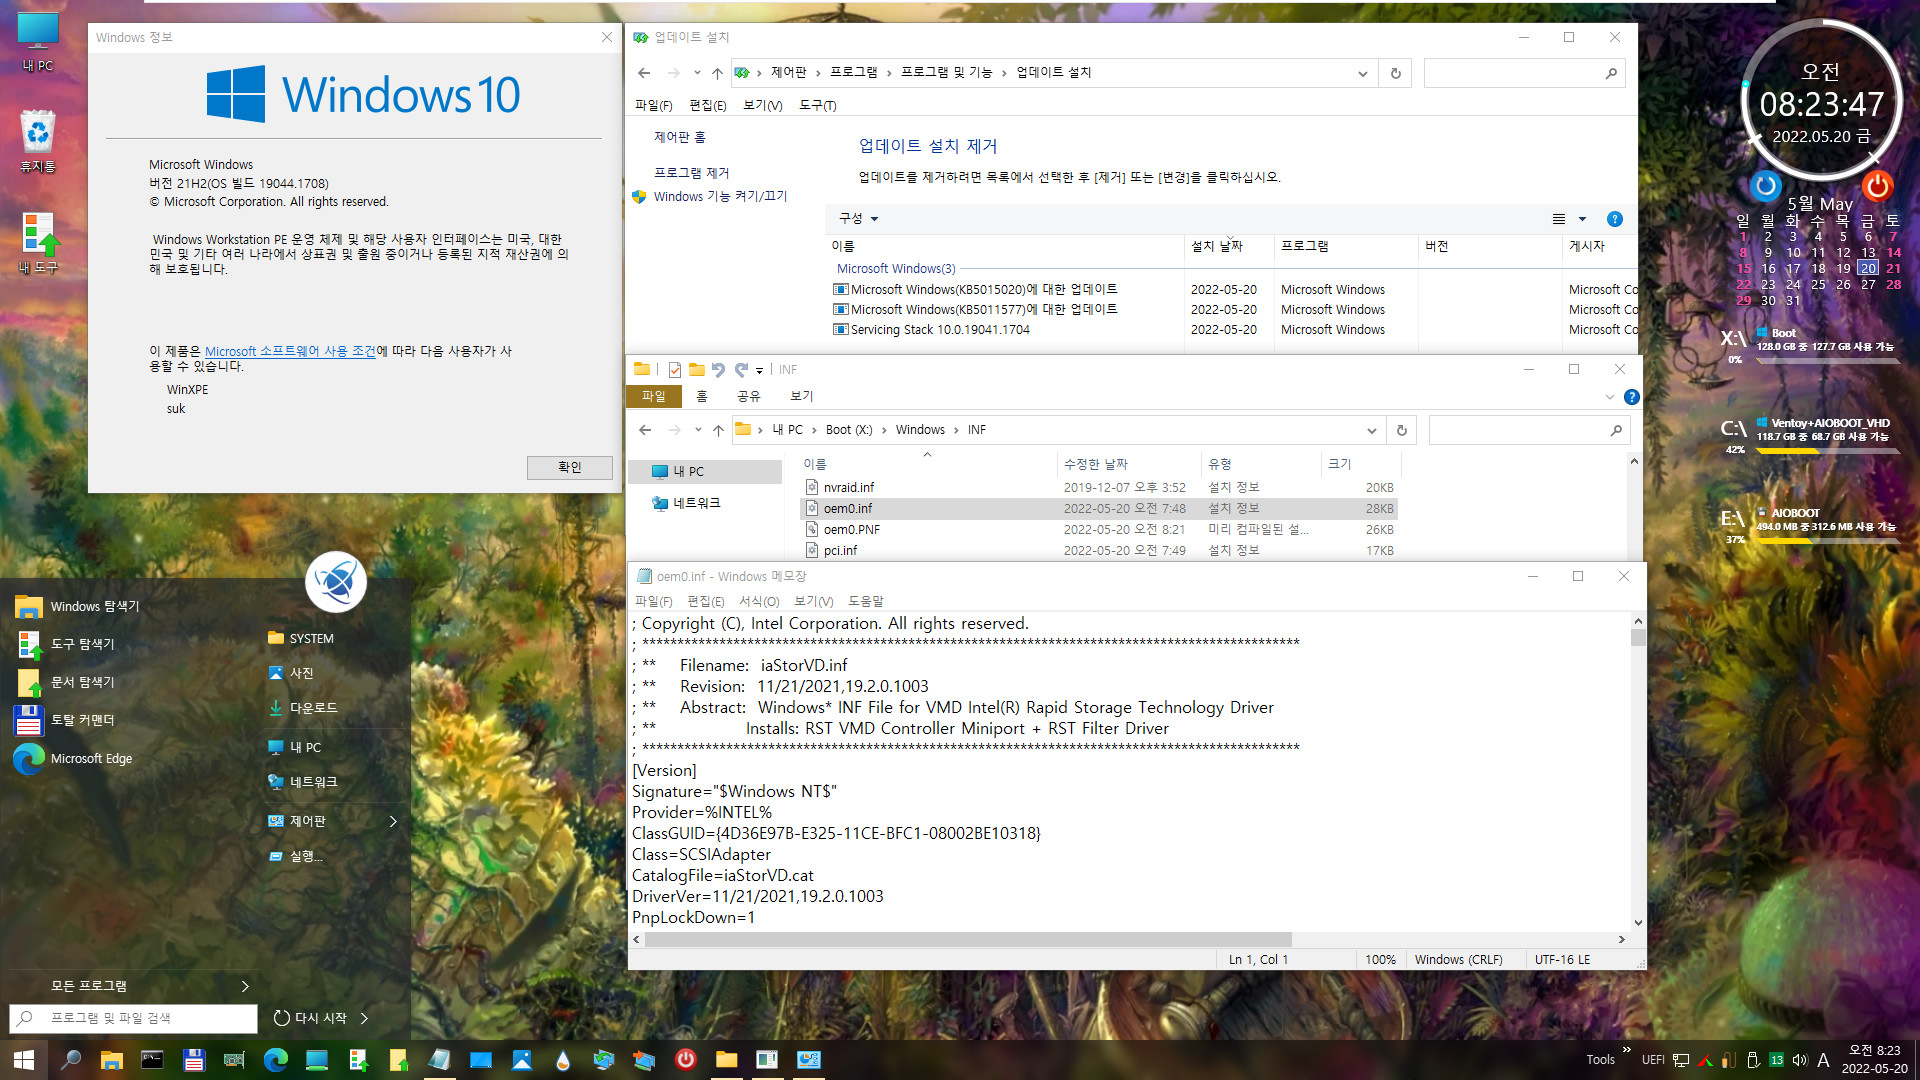Open Windows 기능 켜기/끄기 link
The image size is (1920, 1080).
tap(720, 196)
